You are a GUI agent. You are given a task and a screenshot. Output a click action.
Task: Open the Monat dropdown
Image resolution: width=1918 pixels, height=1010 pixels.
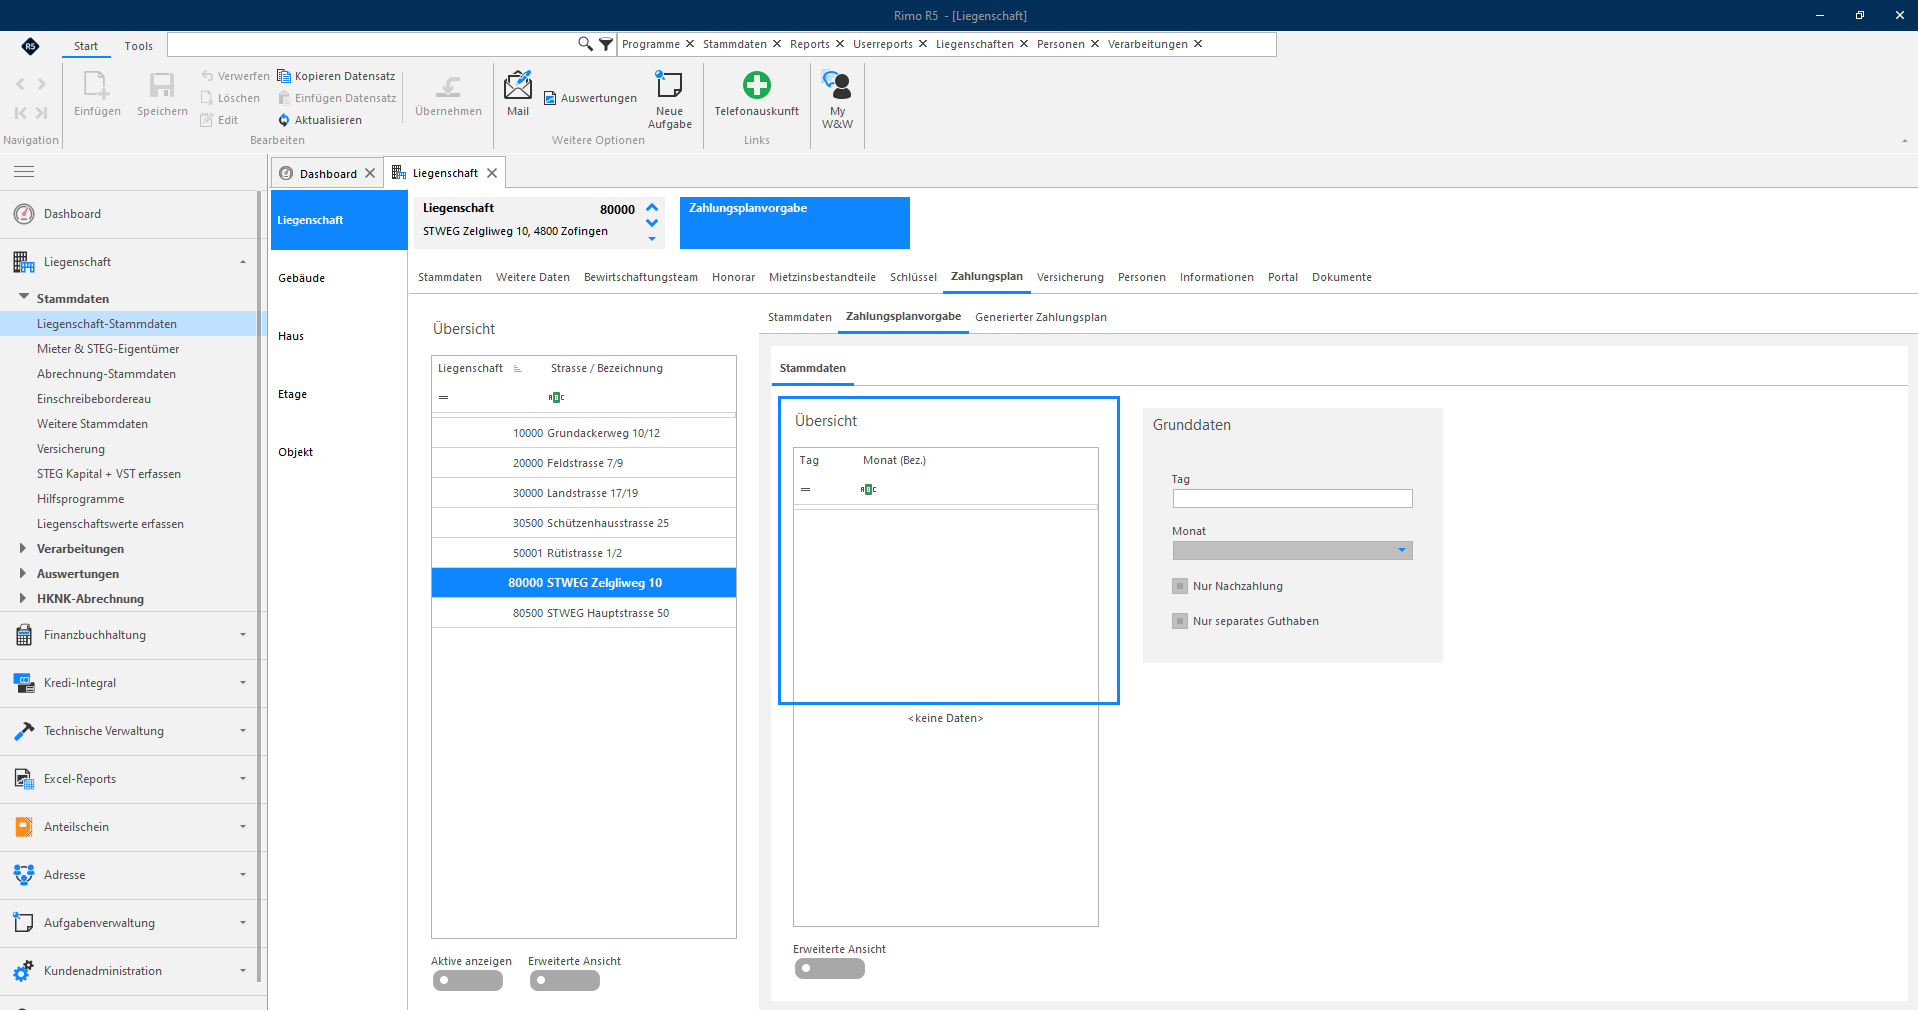coord(1292,551)
